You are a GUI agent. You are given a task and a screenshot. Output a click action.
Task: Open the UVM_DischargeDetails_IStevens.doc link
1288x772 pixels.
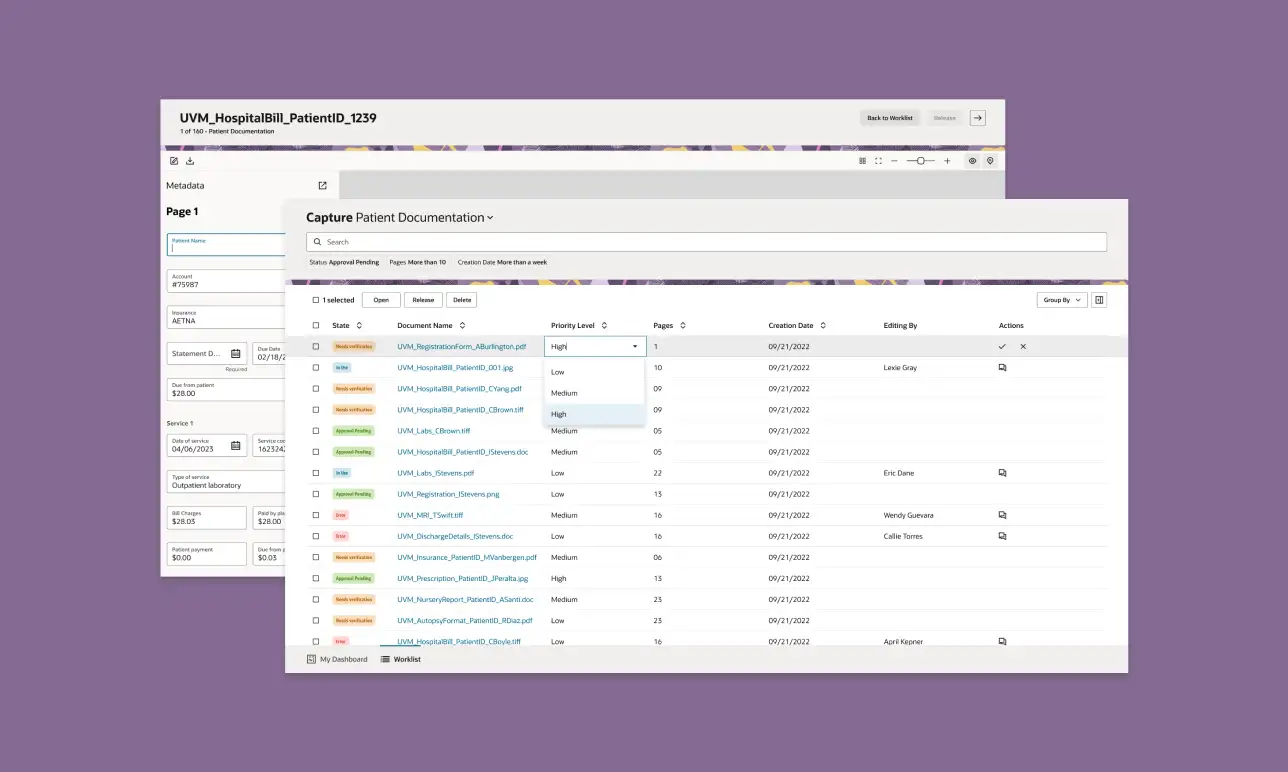click(455, 536)
